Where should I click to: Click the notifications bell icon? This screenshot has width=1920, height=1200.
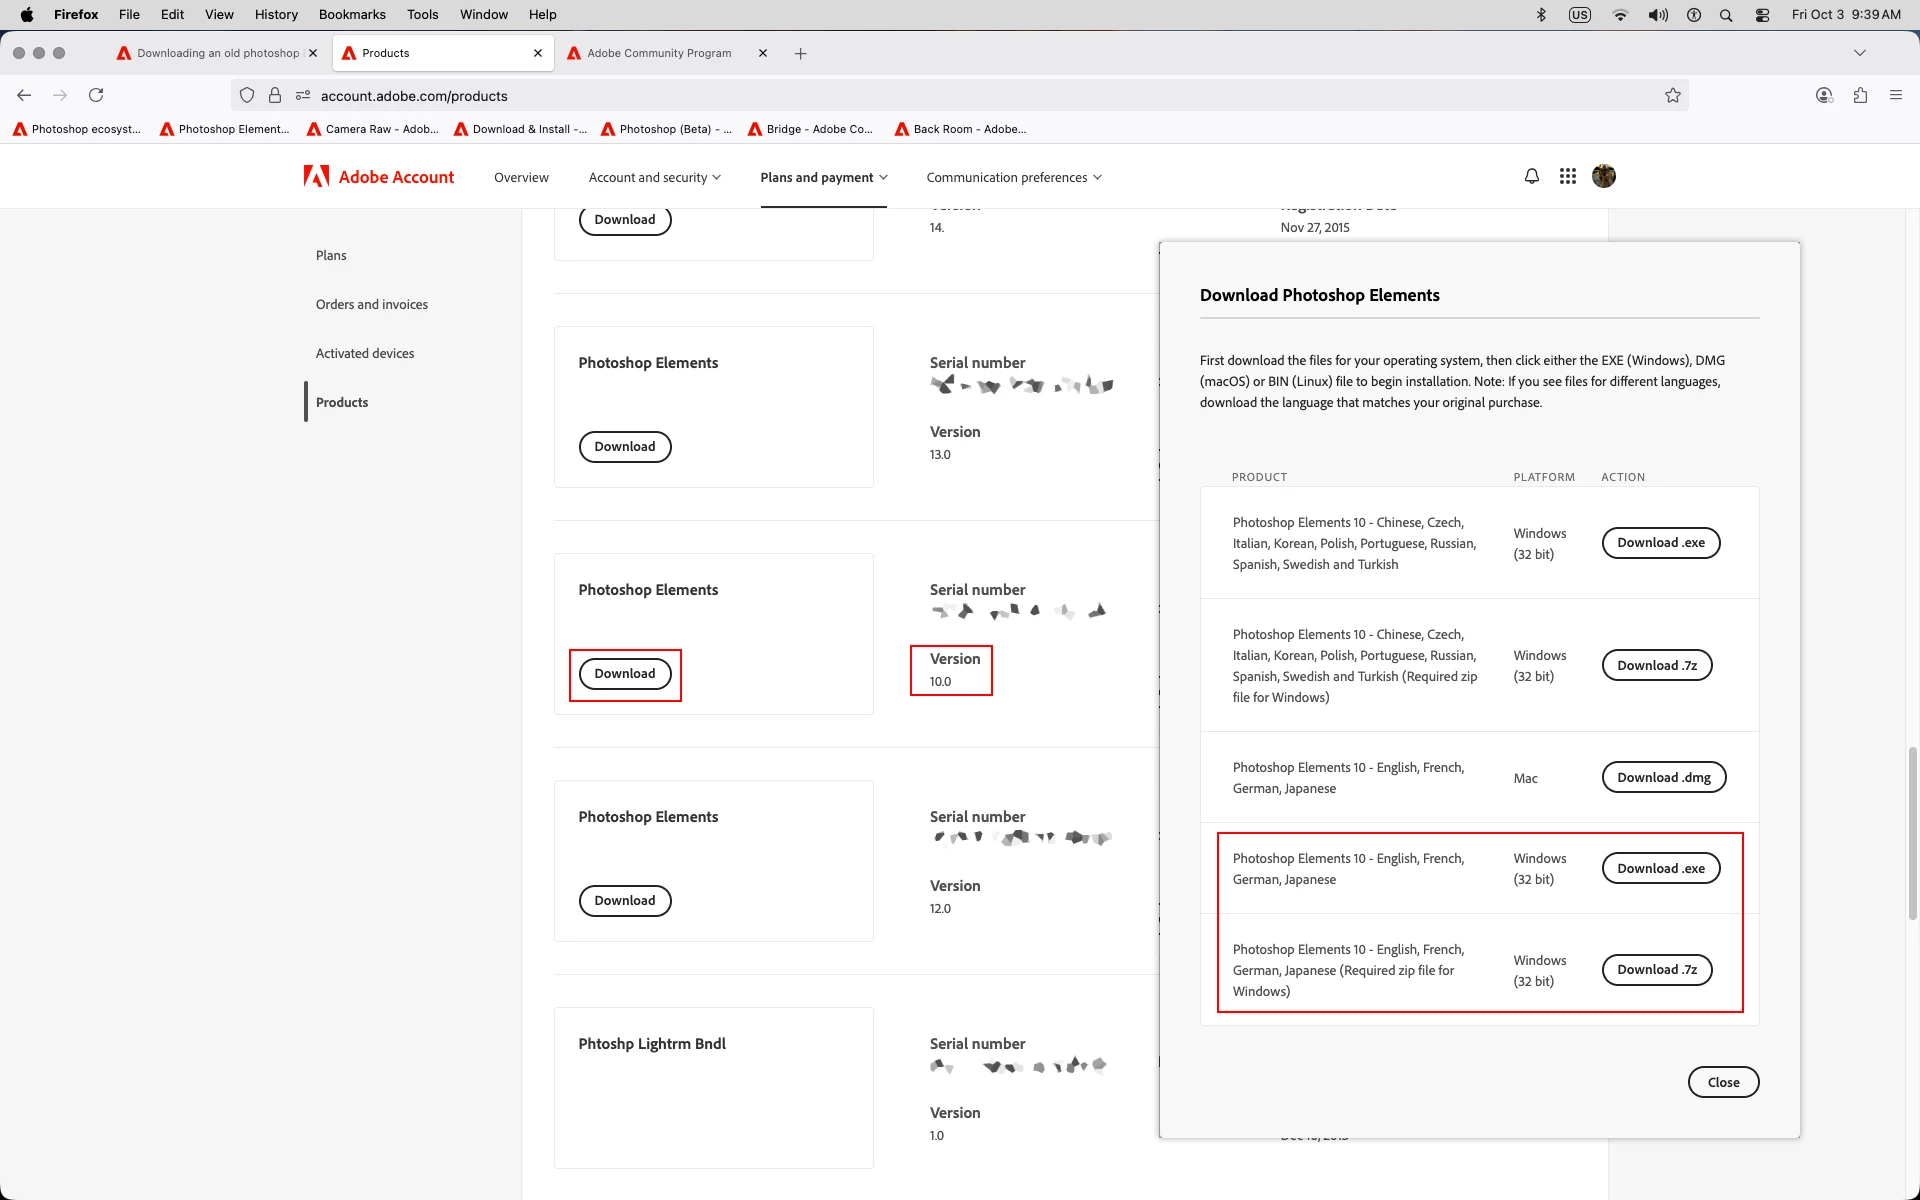[1531, 177]
